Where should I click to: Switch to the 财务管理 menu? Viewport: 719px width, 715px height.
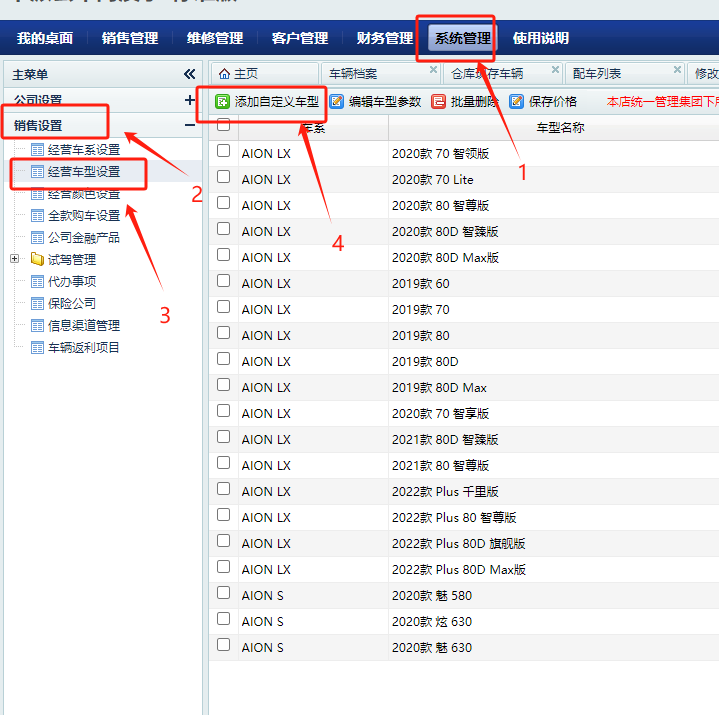(384, 38)
